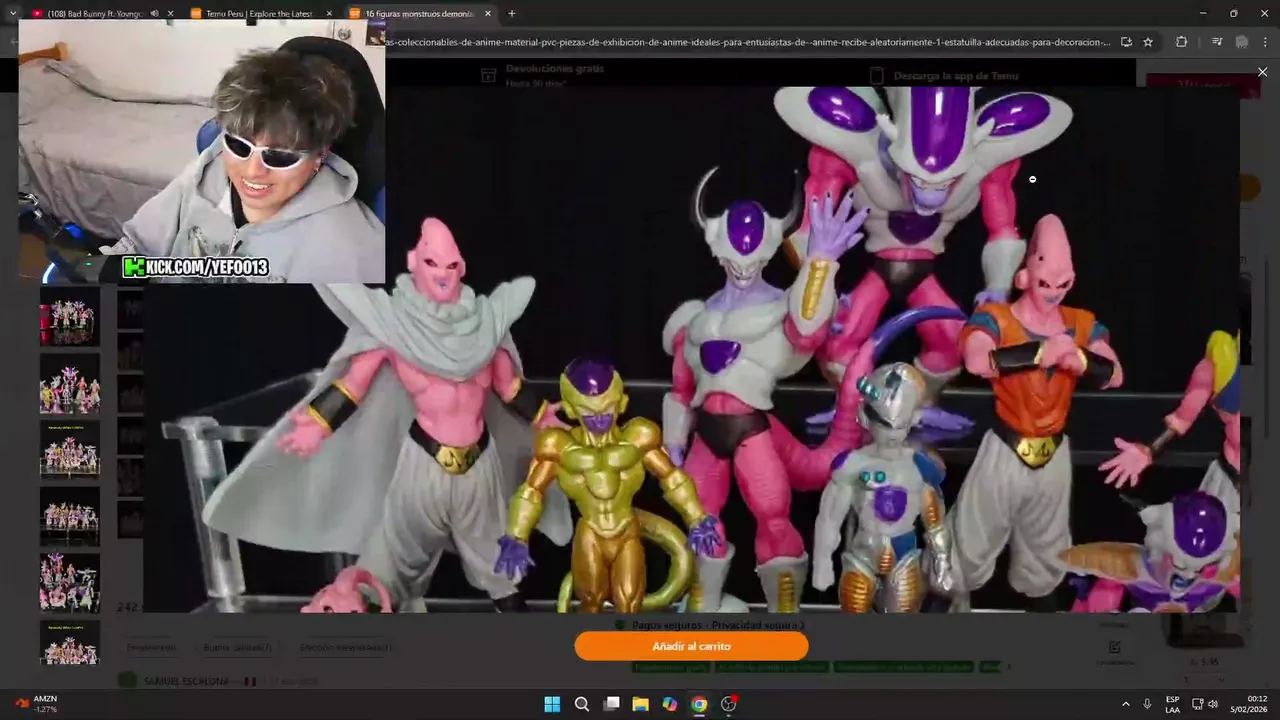Open the tab search dropdown arrow
Image resolution: width=1280 pixels, height=720 pixels.
point(12,14)
